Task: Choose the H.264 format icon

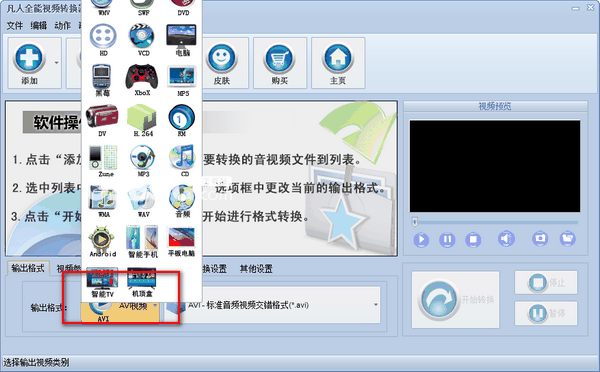Action: 143,119
